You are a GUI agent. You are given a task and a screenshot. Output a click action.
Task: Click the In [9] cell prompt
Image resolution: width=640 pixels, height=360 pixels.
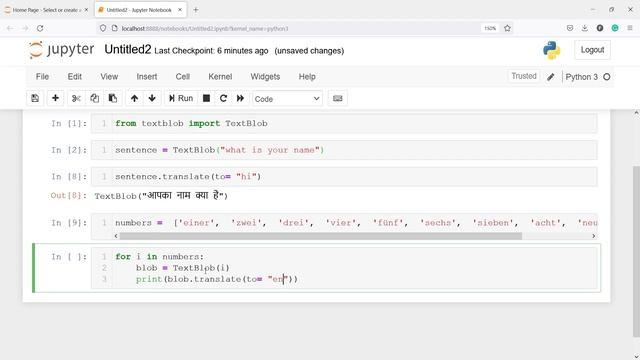tap(69, 223)
